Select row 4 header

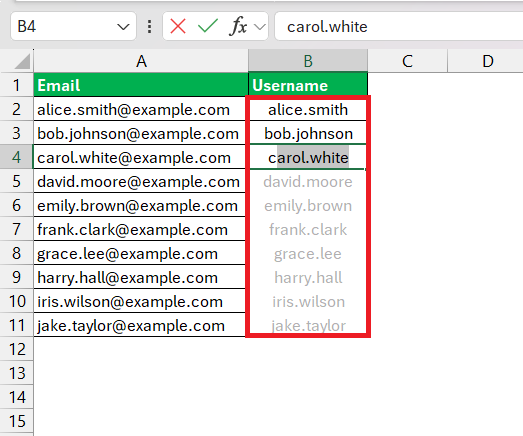pyautogui.click(x=16, y=157)
